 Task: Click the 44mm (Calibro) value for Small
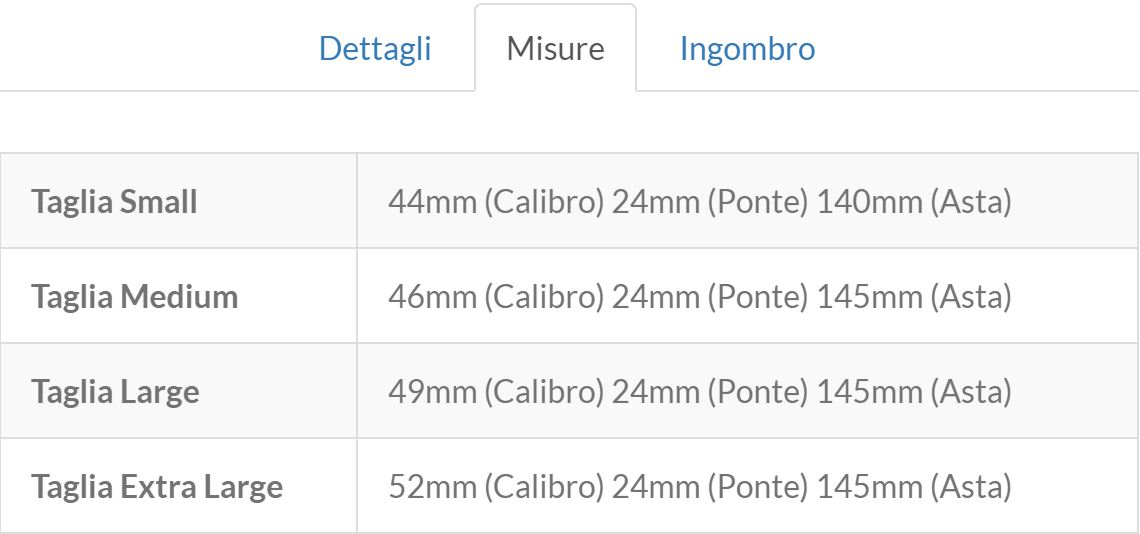[x=495, y=202]
